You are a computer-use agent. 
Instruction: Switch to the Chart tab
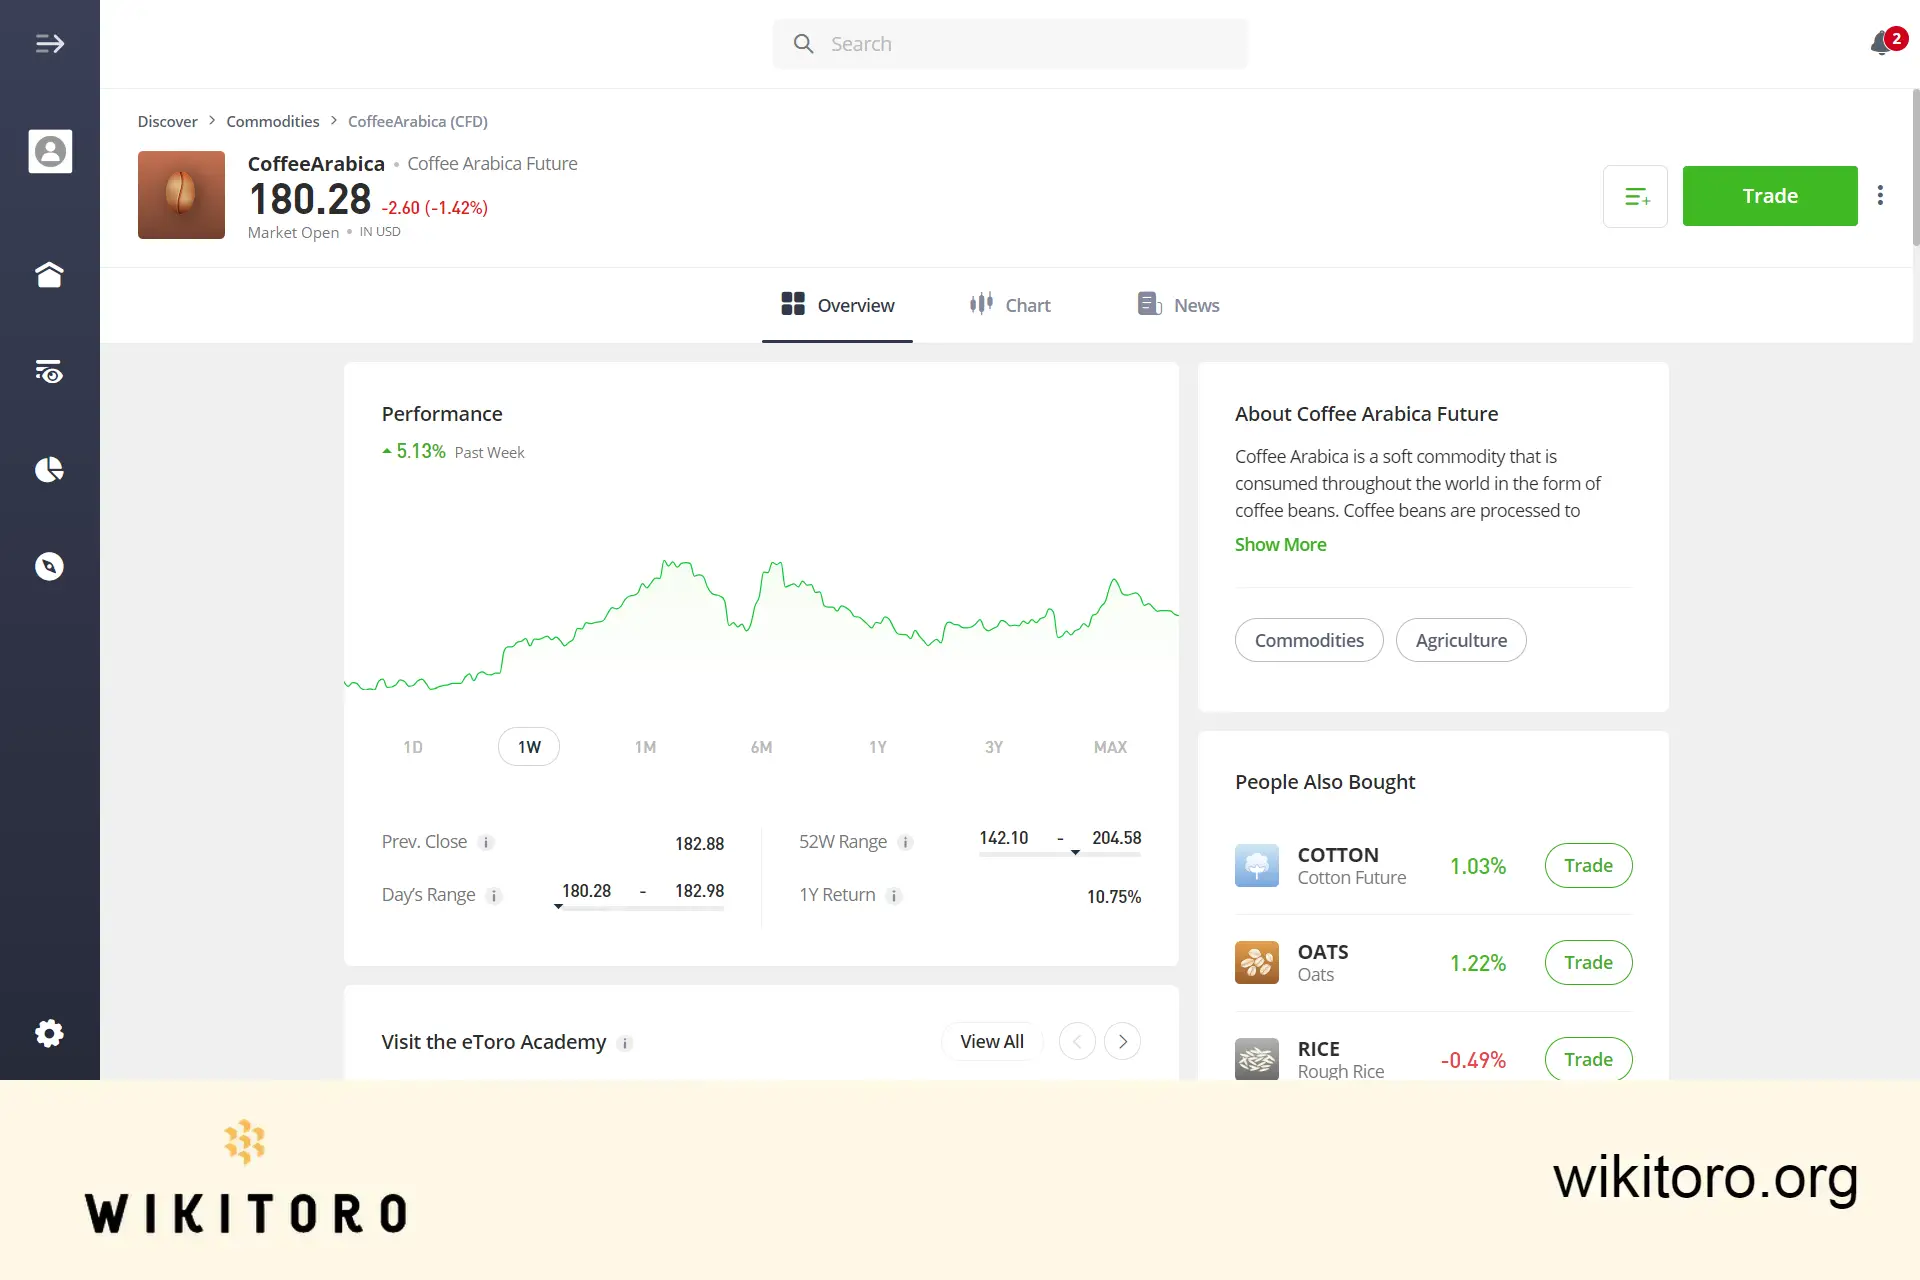click(1011, 304)
